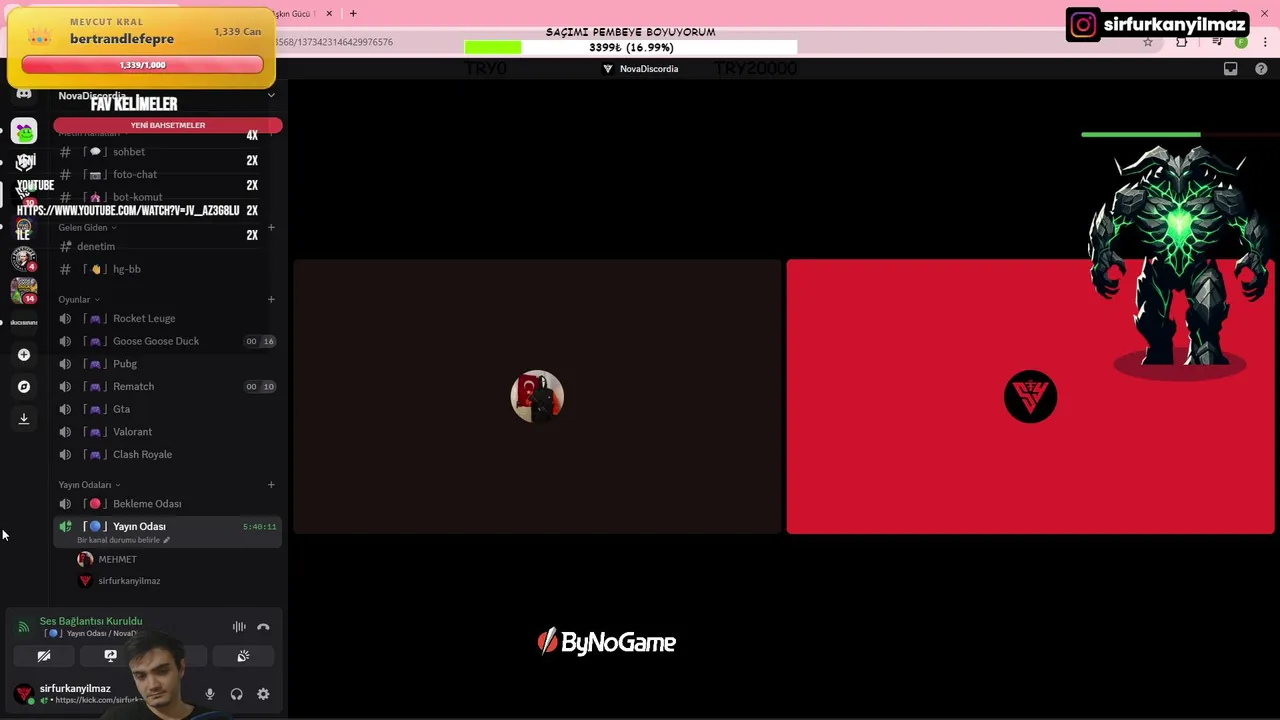Open the Discover servers compass icon

(x=24, y=386)
